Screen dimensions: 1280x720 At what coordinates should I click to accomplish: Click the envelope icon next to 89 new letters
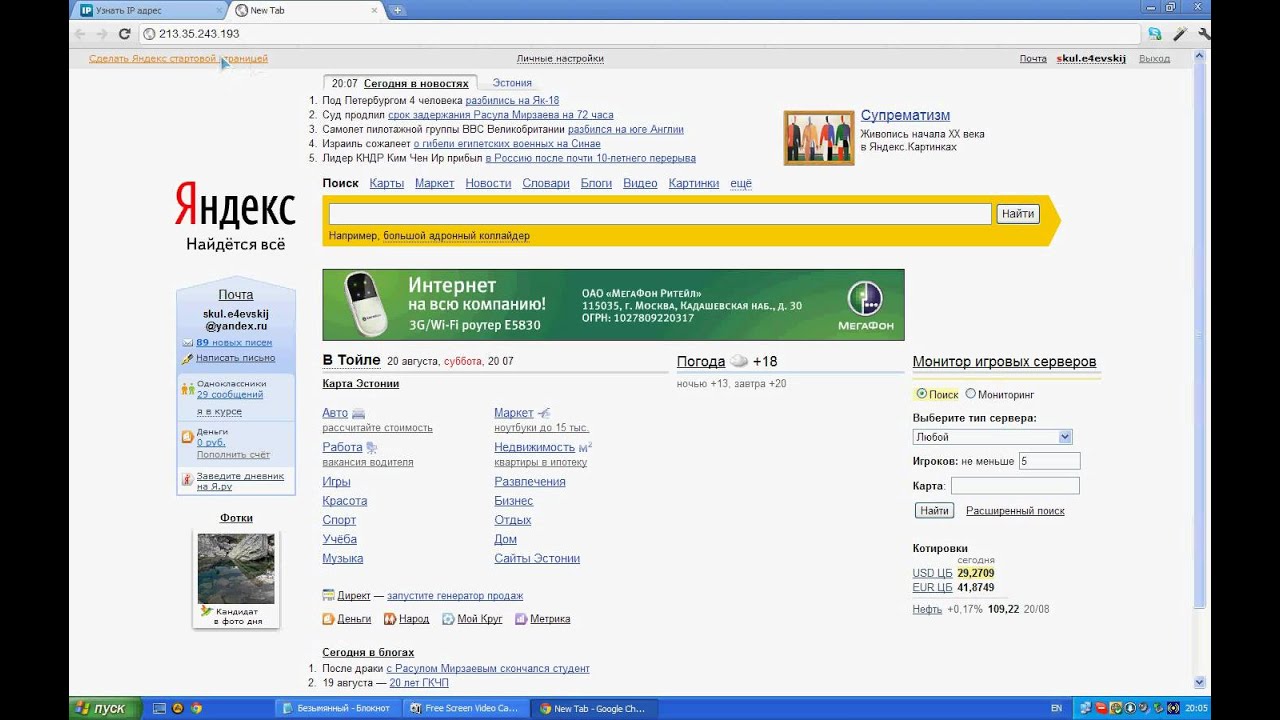click(188, 342)
